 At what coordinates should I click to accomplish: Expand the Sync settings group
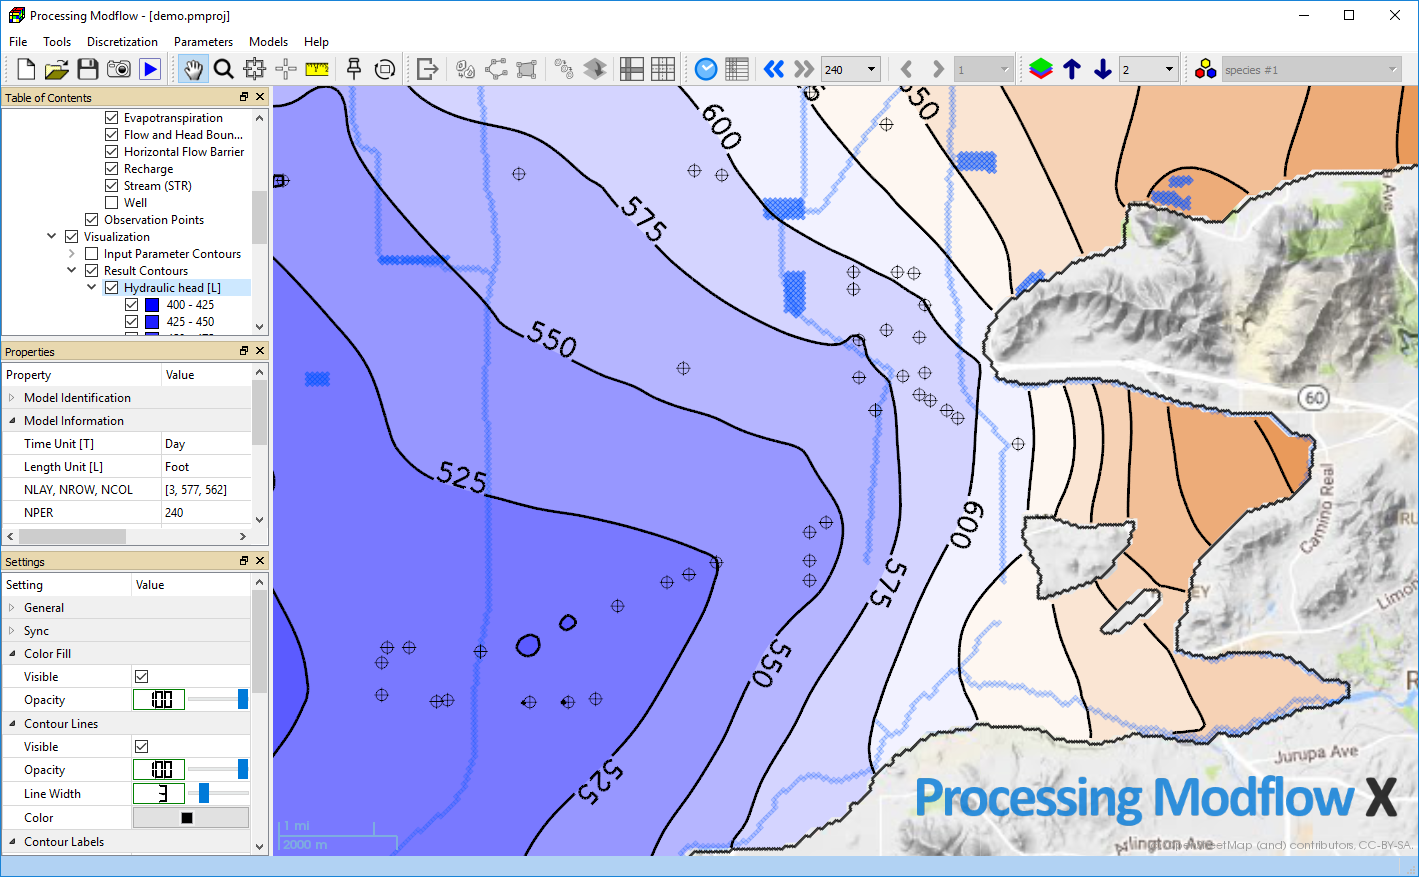[12, 631]
